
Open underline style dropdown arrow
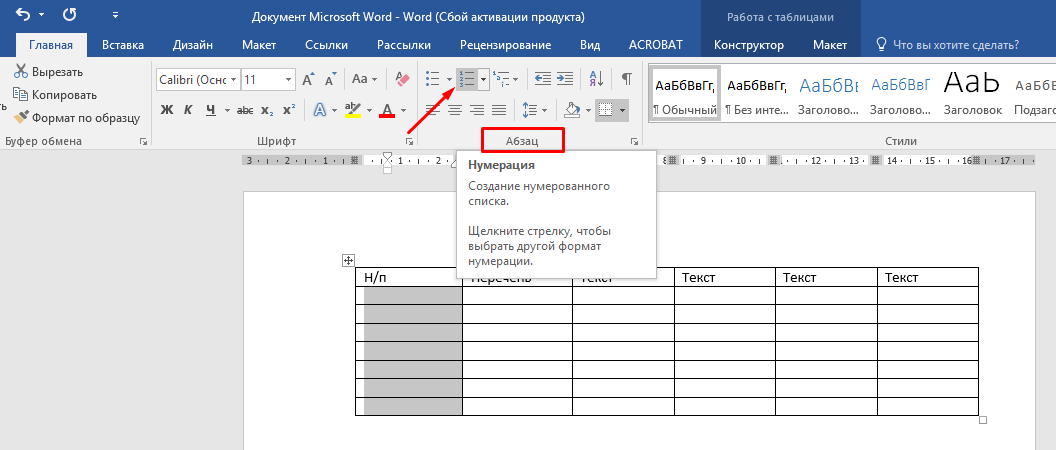(x=227, y=110)
